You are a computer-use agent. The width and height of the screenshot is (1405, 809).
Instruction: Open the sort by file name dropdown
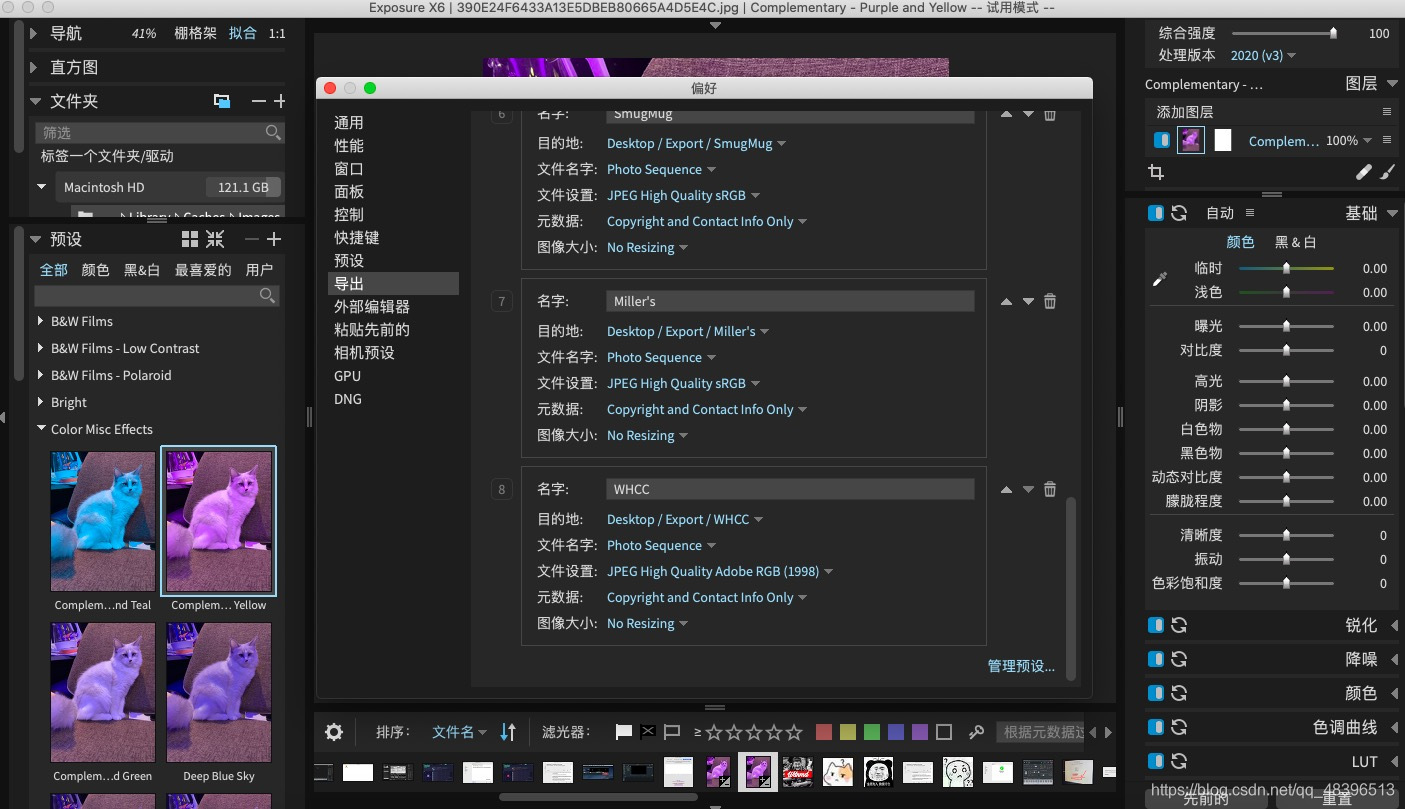click(x=459, y=732)
